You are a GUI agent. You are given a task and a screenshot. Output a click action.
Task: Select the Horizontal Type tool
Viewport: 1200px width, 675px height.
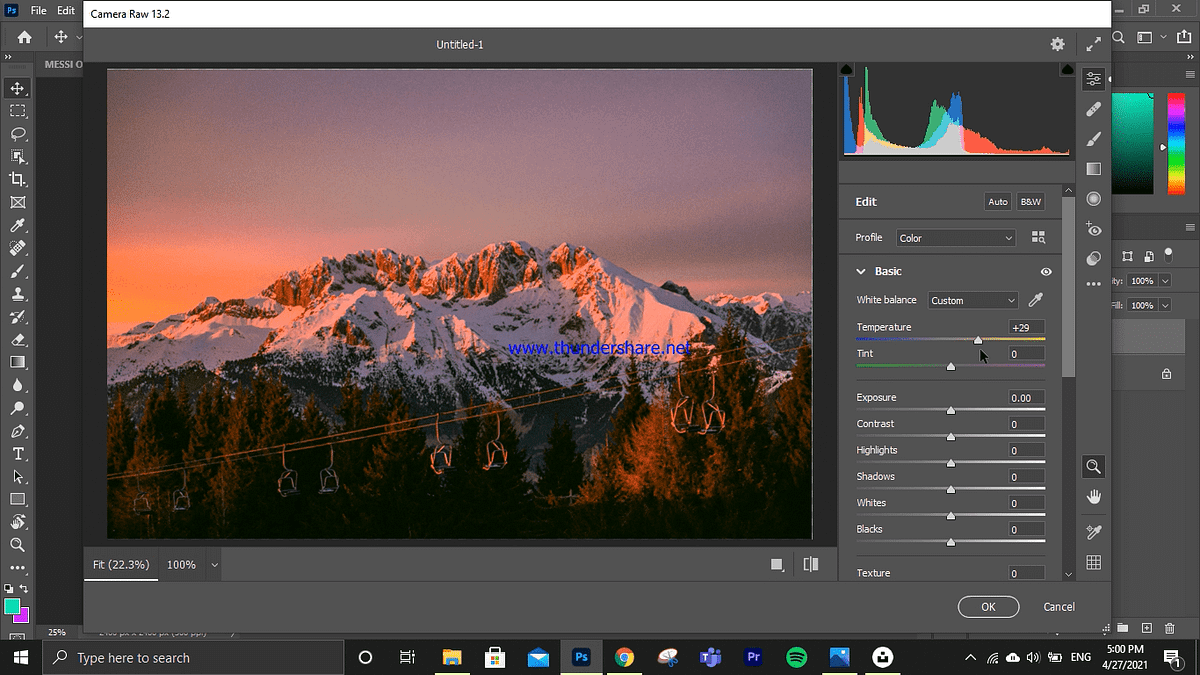click(16, 453)
